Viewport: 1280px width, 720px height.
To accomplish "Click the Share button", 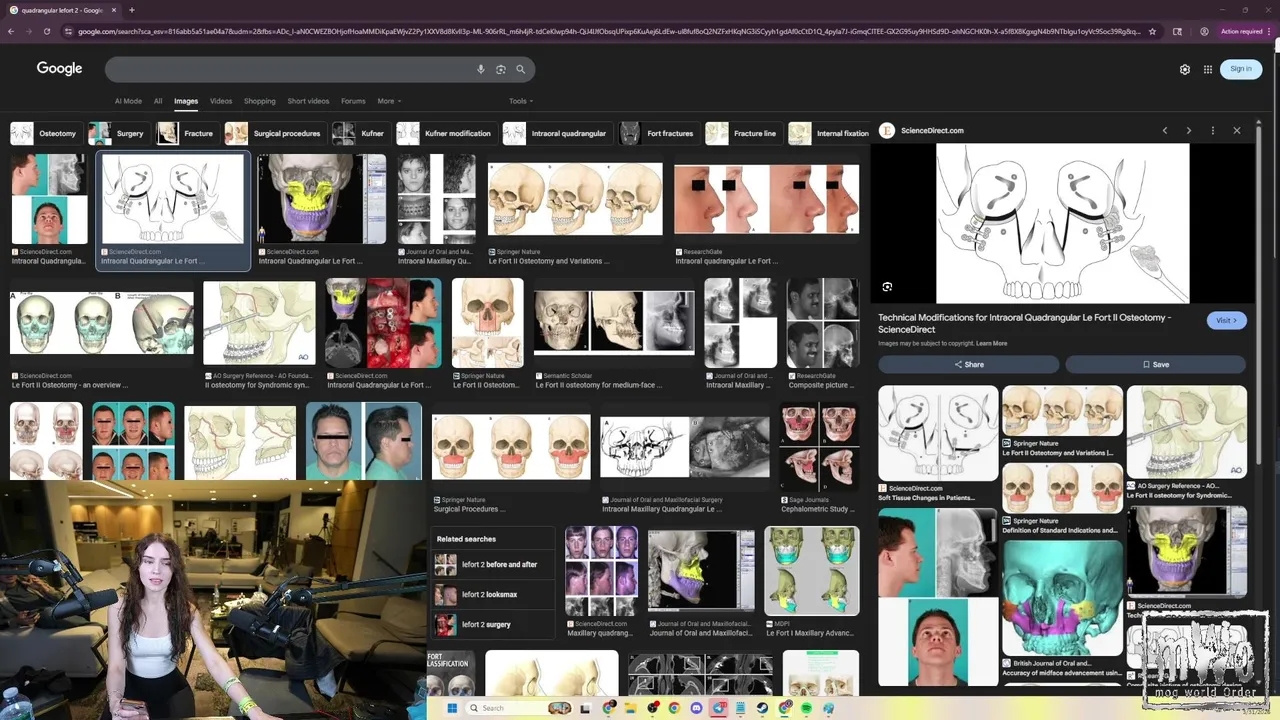I will tap(969, 365).
